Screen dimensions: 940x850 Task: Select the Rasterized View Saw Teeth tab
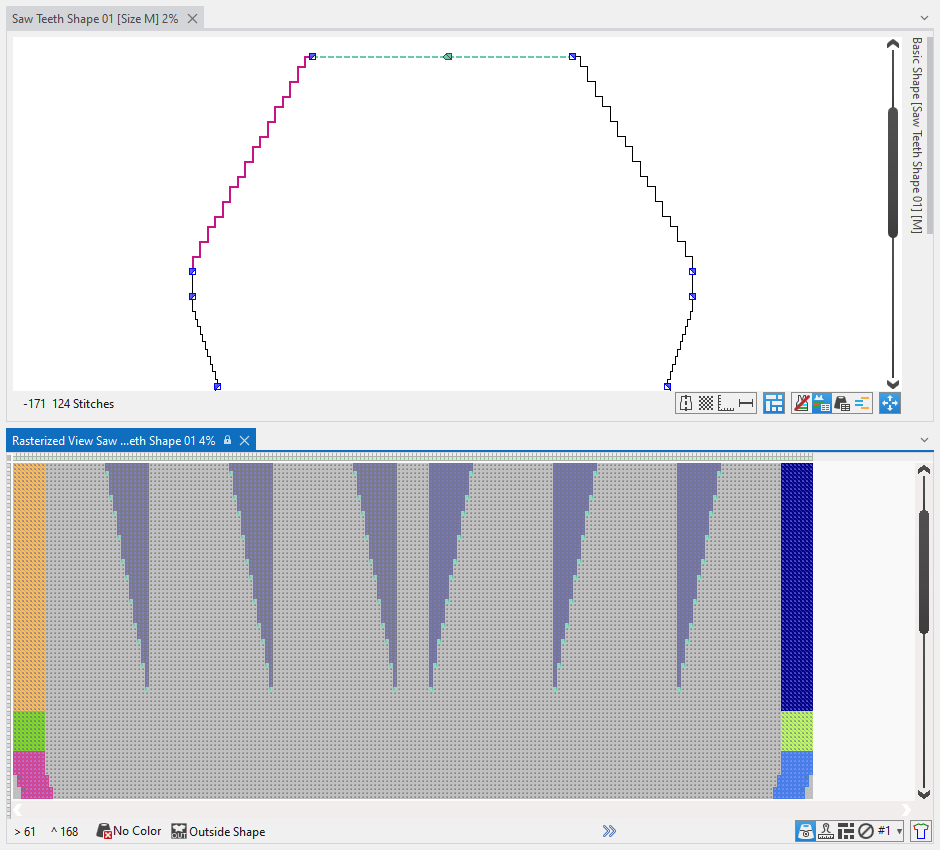113,440
